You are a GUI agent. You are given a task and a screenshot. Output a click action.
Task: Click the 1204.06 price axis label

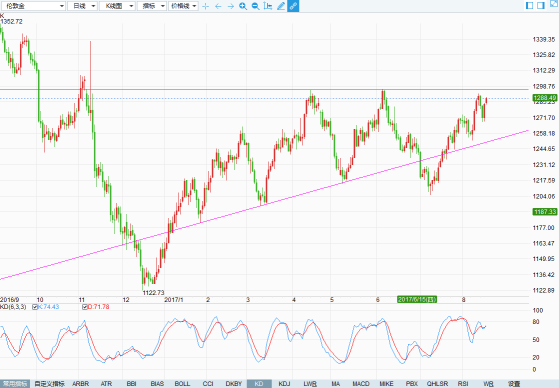544,196
